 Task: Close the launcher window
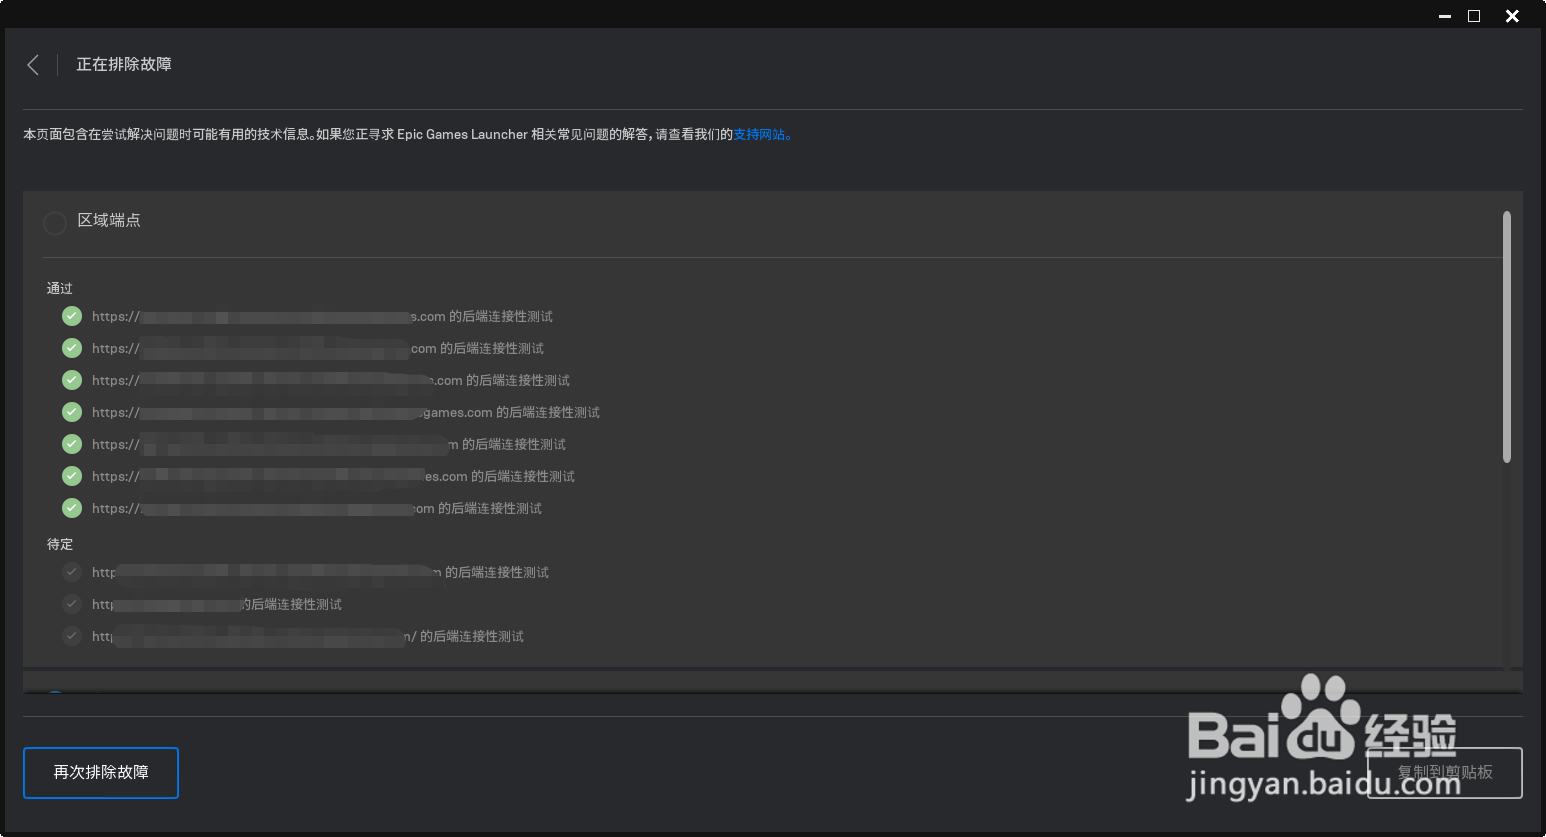[1512, 16]
